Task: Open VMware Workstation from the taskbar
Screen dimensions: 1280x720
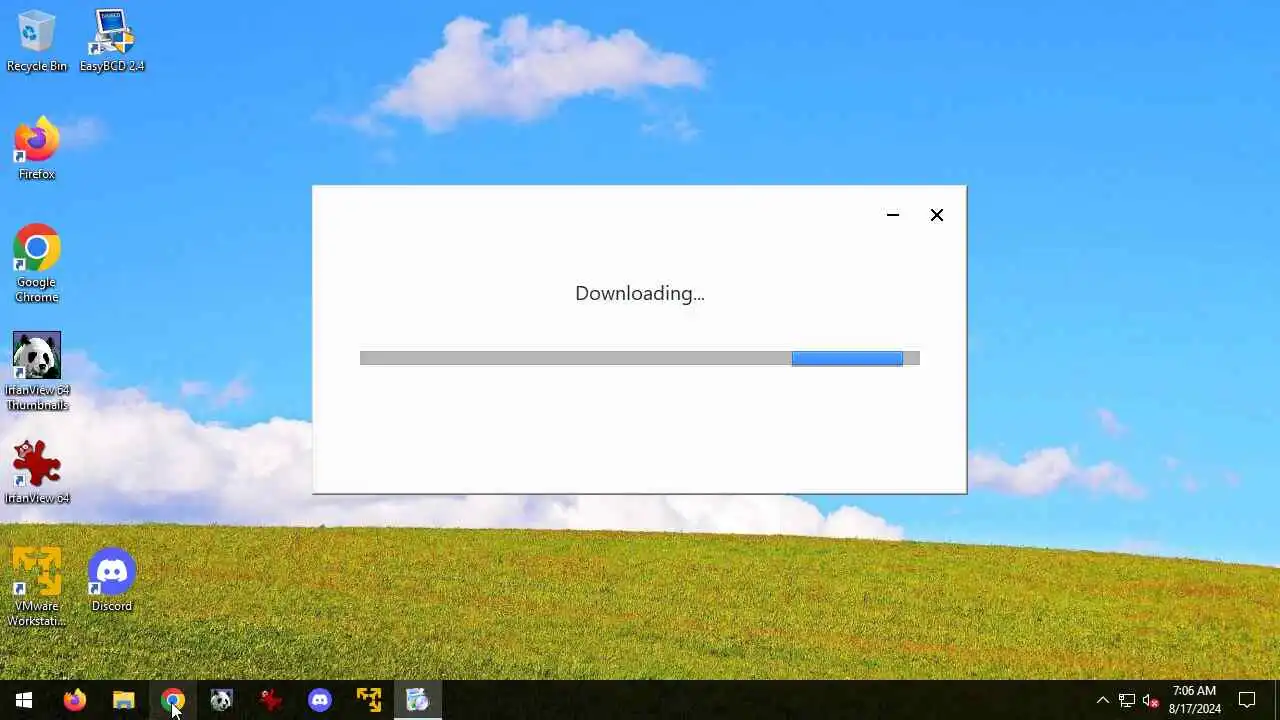Action: tap(368, 700)
